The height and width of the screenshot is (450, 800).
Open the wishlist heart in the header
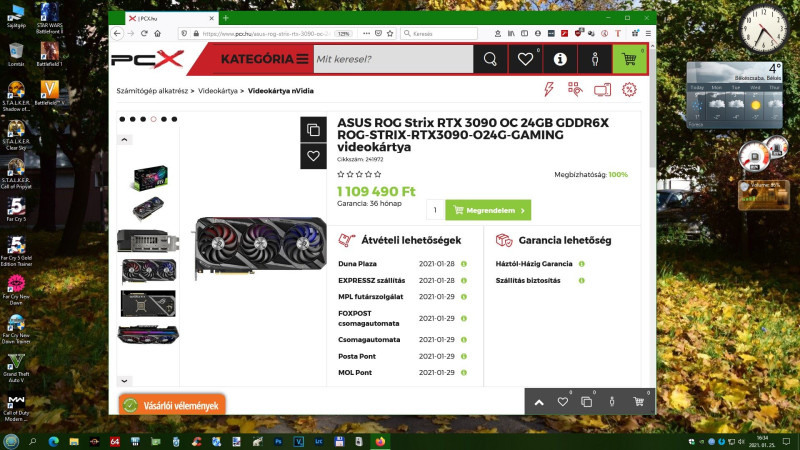pos(526,59)
